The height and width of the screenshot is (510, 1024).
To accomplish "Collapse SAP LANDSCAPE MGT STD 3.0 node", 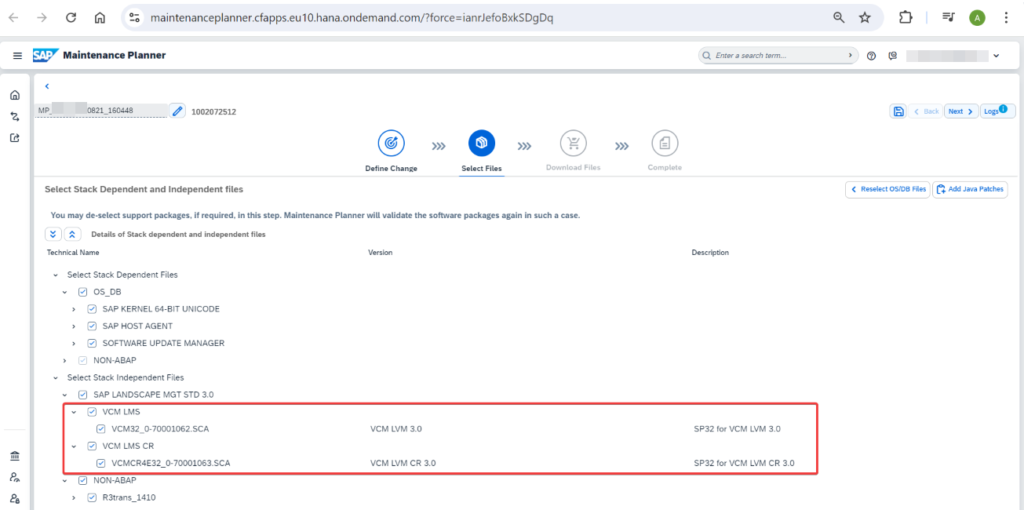I will click(65, 394).
